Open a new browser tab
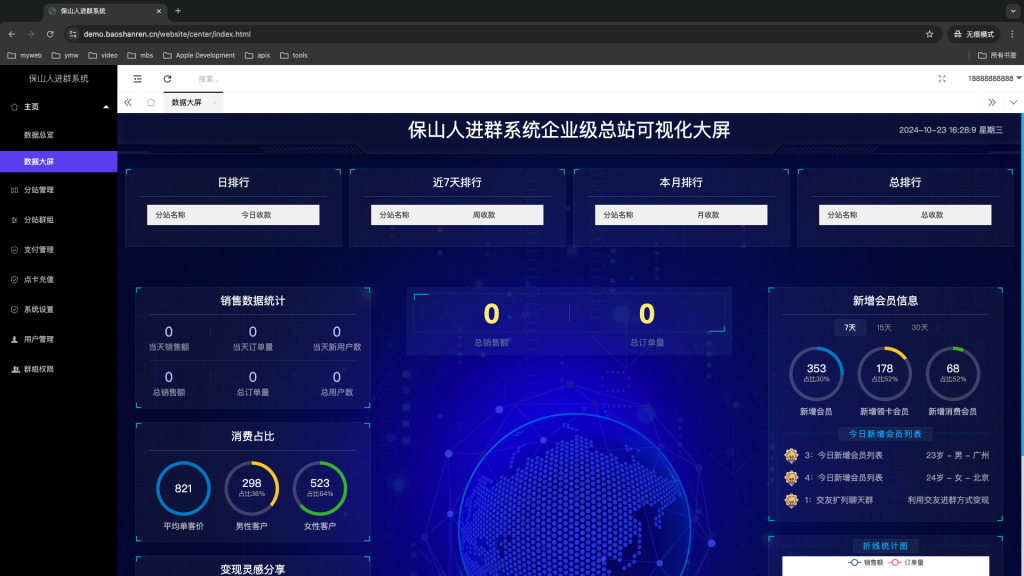1024x576 pixels. click(178, 10)
